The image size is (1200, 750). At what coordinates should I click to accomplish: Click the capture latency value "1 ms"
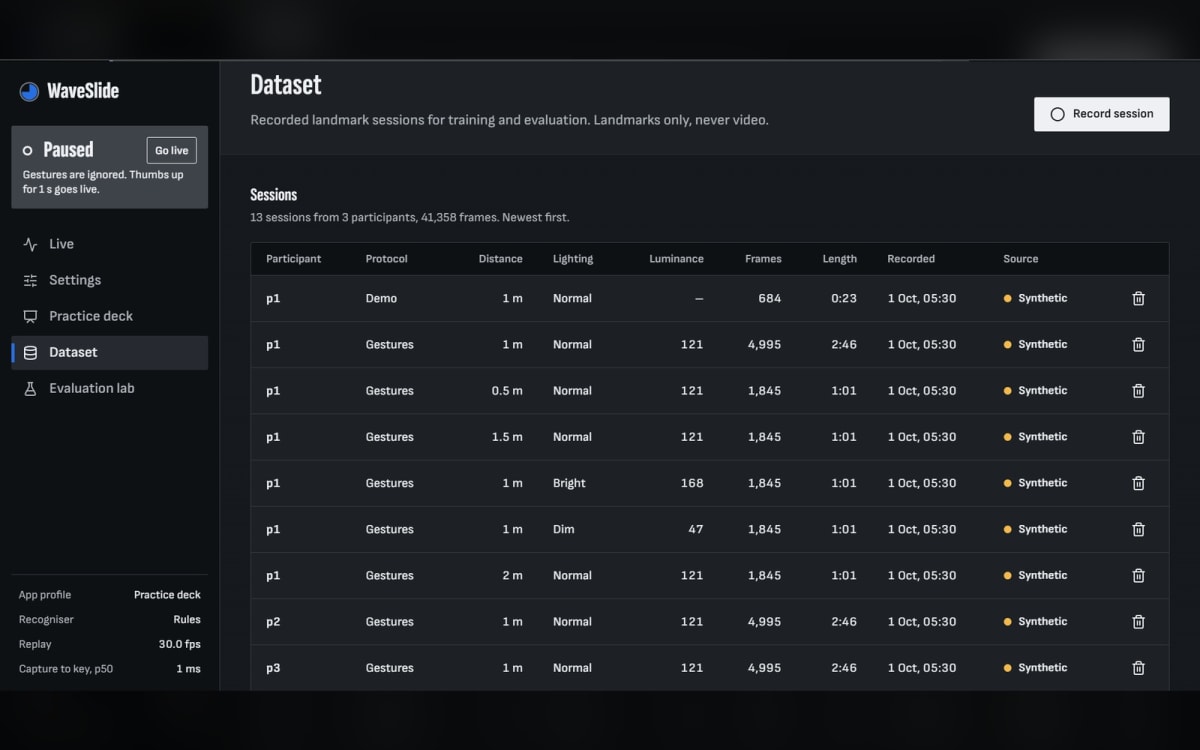tap(189, 669)
